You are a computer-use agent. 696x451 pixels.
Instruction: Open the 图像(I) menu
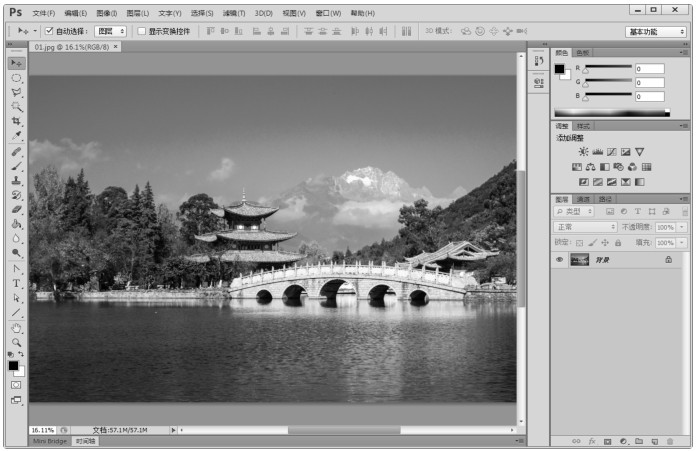pos(107,13)
